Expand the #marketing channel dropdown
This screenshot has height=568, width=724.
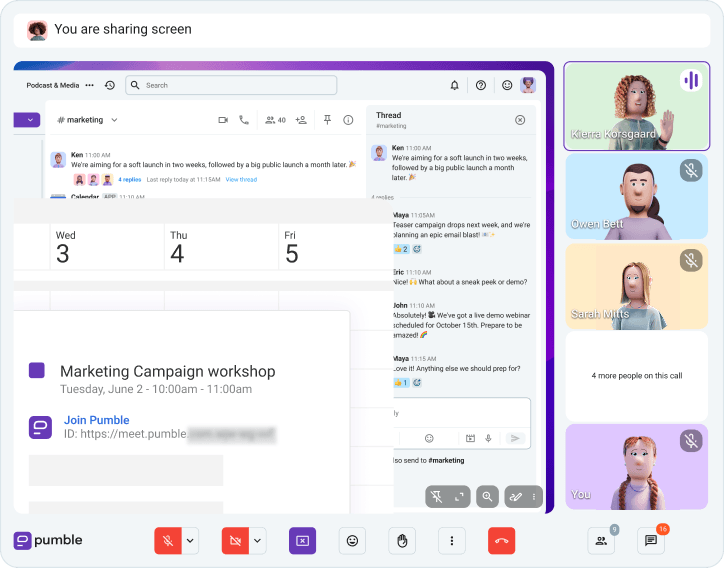115,120
